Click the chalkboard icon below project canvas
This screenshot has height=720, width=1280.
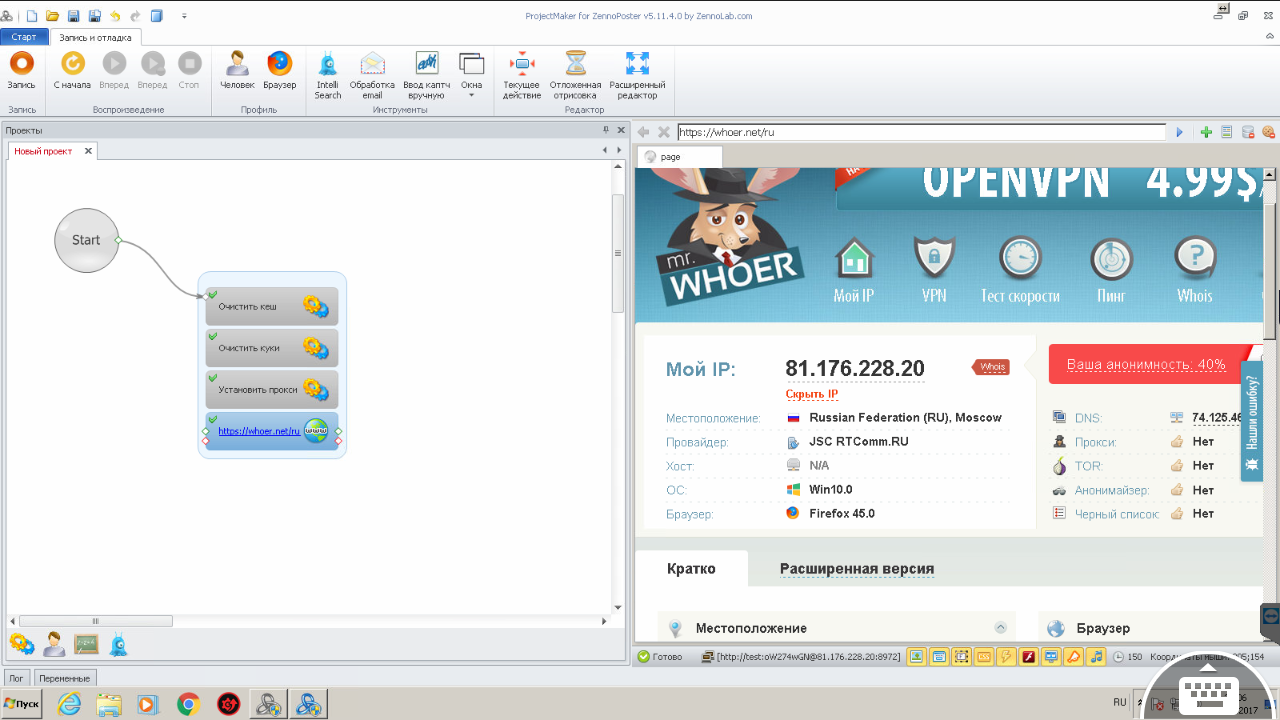(86, 644)
